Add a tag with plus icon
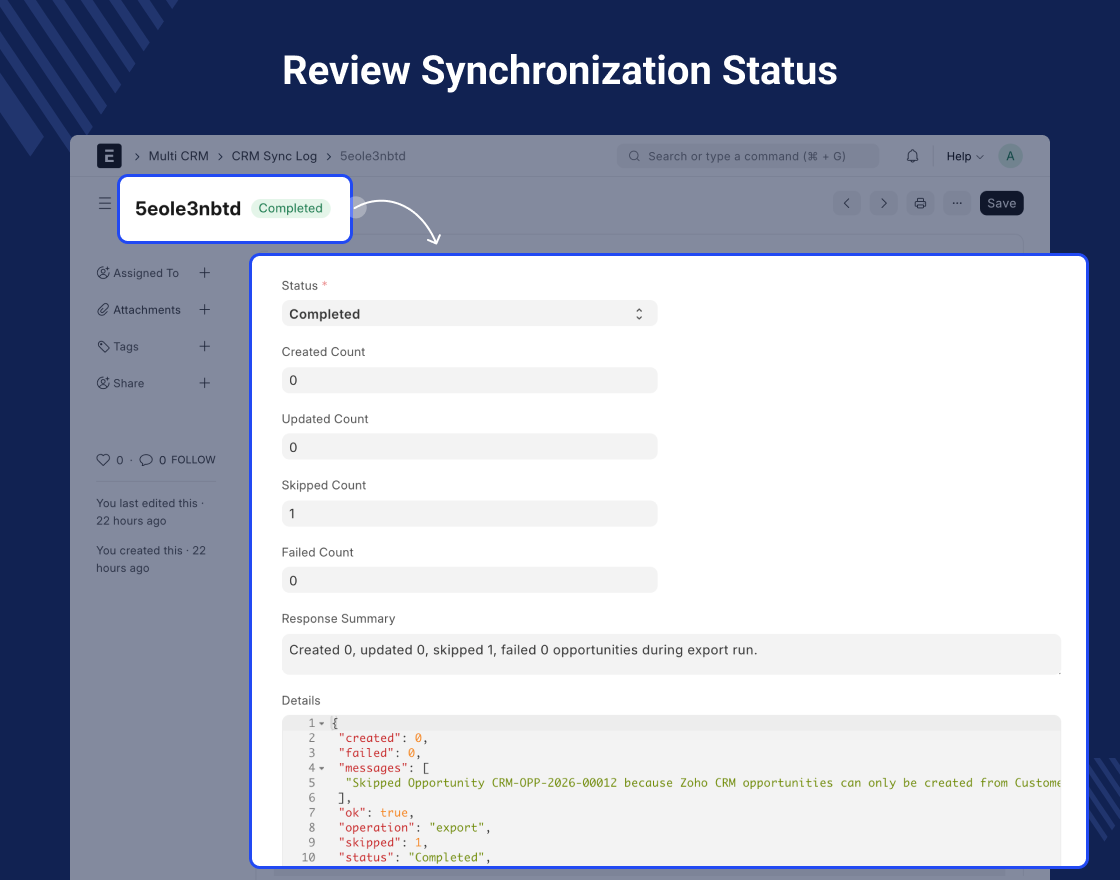Viewport: 1120px width, 880px height. 204,346
